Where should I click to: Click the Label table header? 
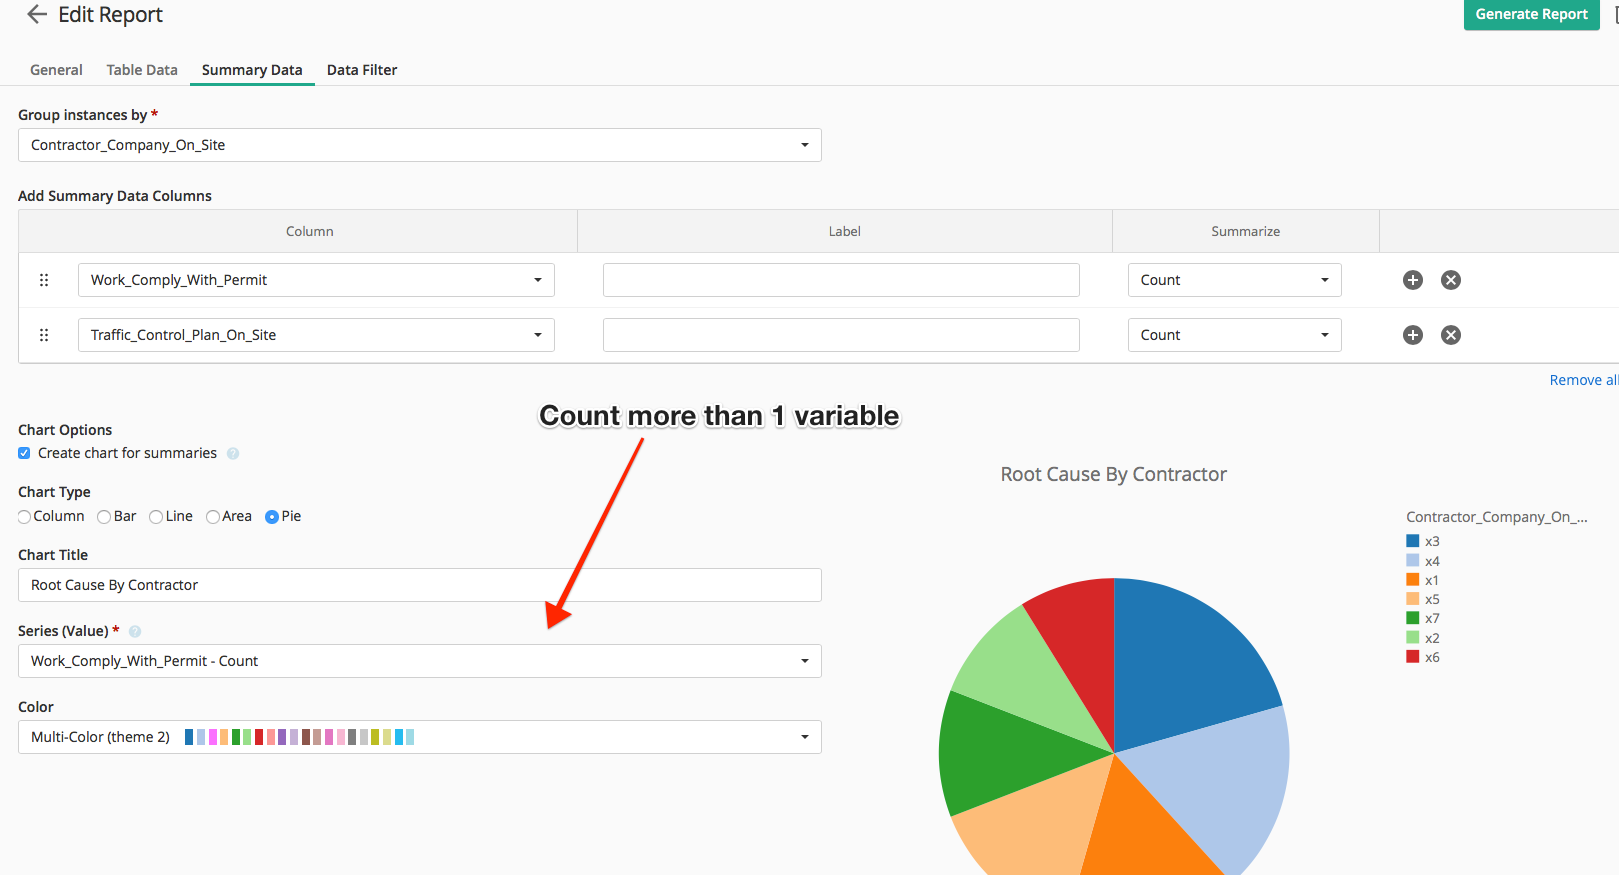pos(844,231)
